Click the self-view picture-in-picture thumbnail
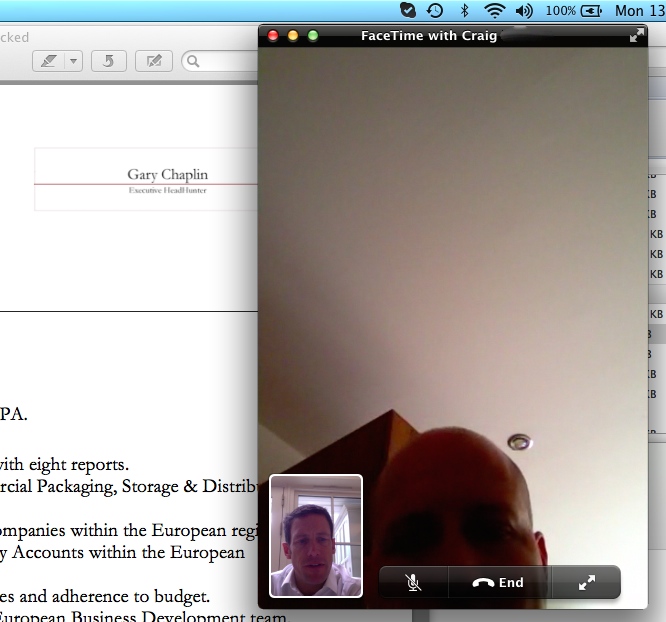 tap(316, 536)
